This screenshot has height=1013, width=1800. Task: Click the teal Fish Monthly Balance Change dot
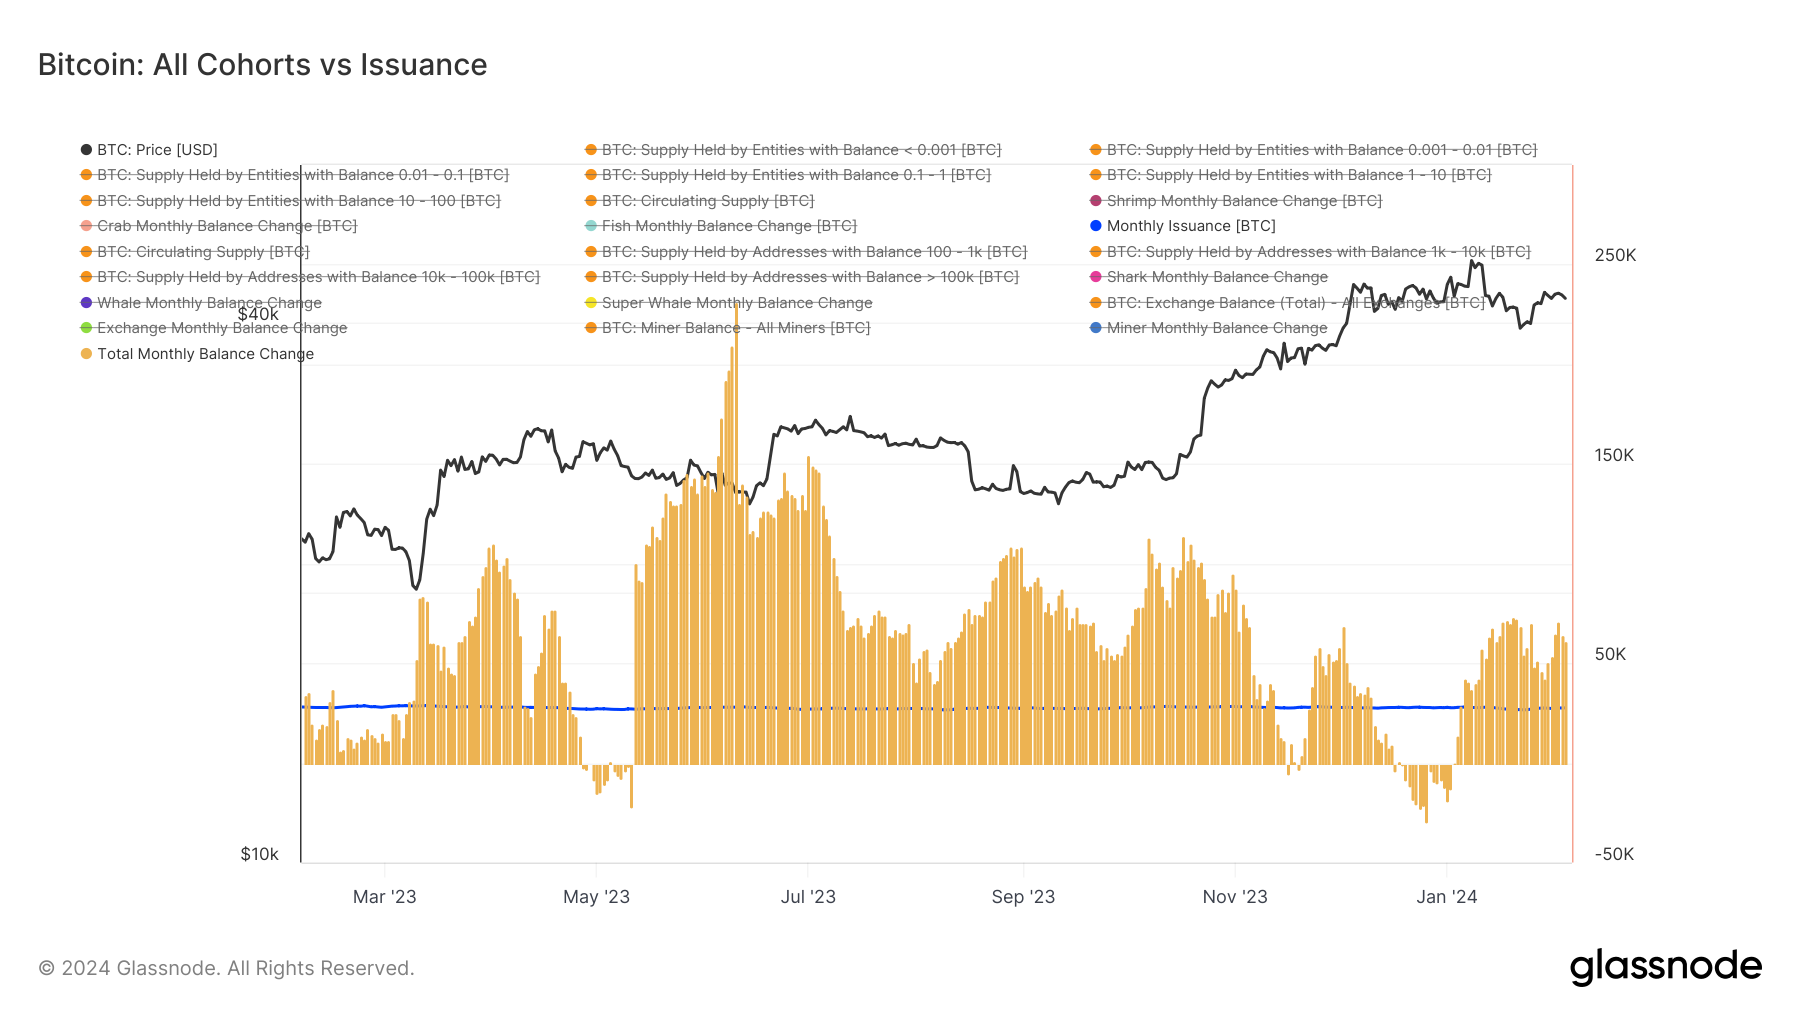(591, 226)
